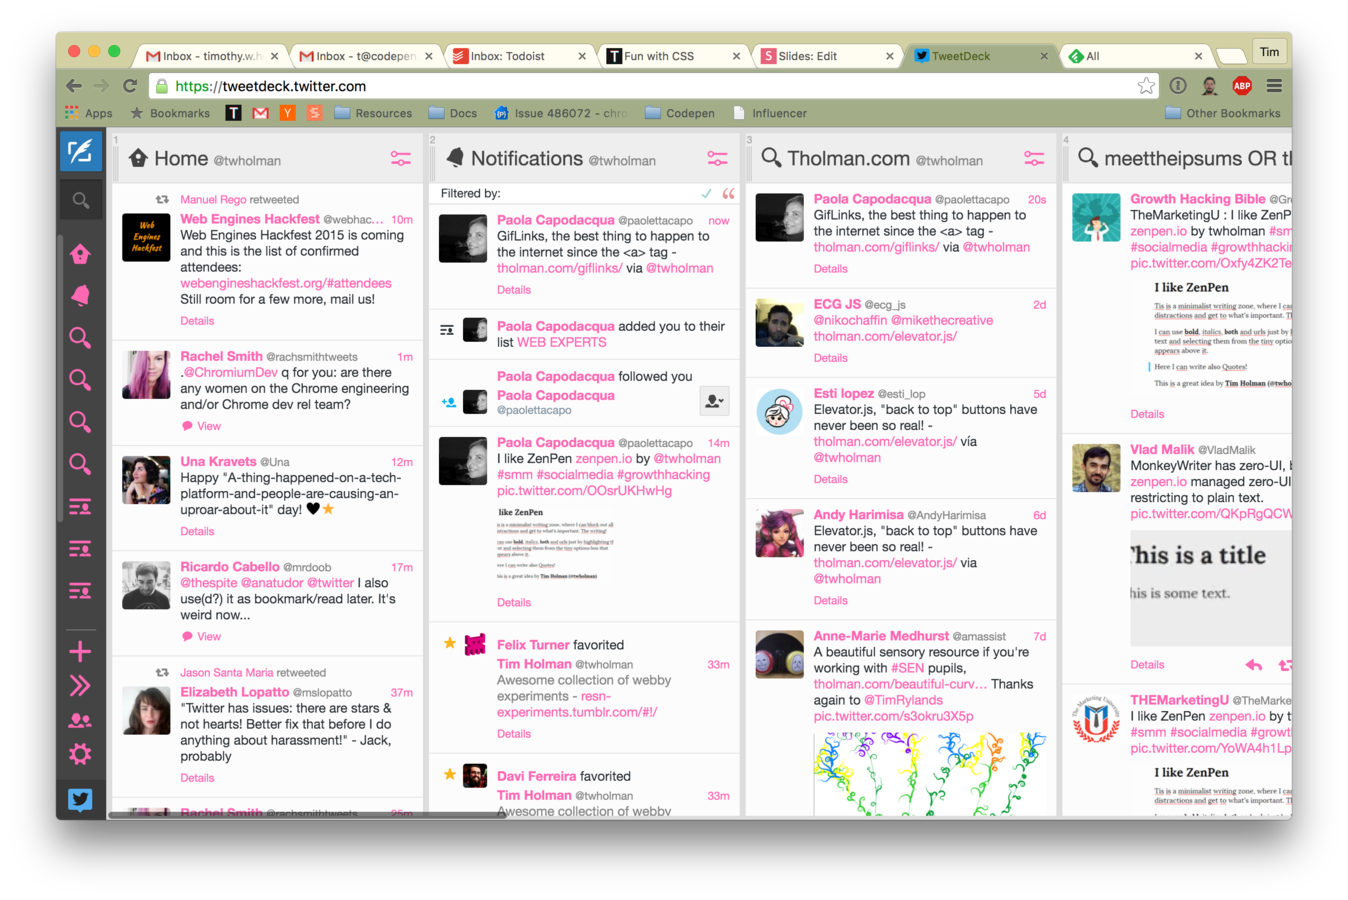Open Tholman.com column settings sliders

(1034, 159)
